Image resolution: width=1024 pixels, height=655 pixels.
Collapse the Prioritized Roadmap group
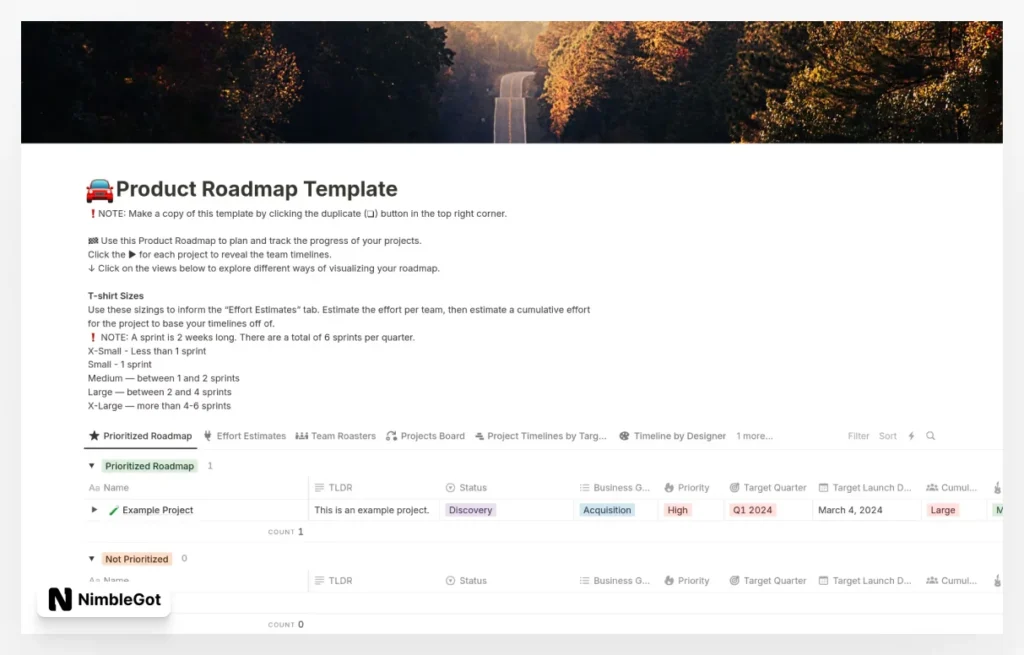click(x=92, y=466)
